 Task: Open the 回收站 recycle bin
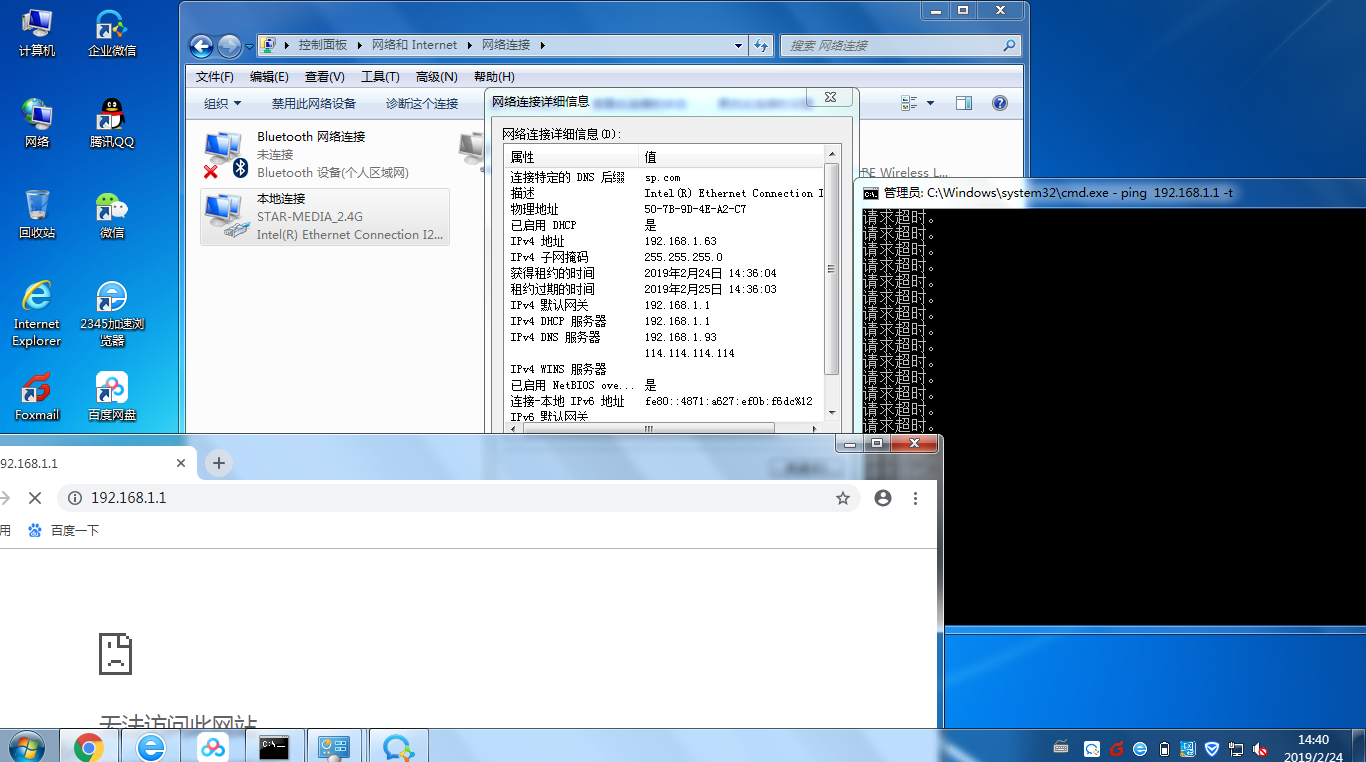pyautogui.click(x=37, y=215)
